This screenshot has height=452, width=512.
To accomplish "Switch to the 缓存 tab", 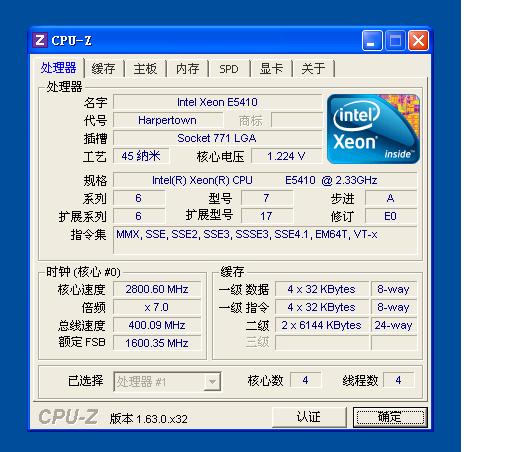I will point(104,69).
